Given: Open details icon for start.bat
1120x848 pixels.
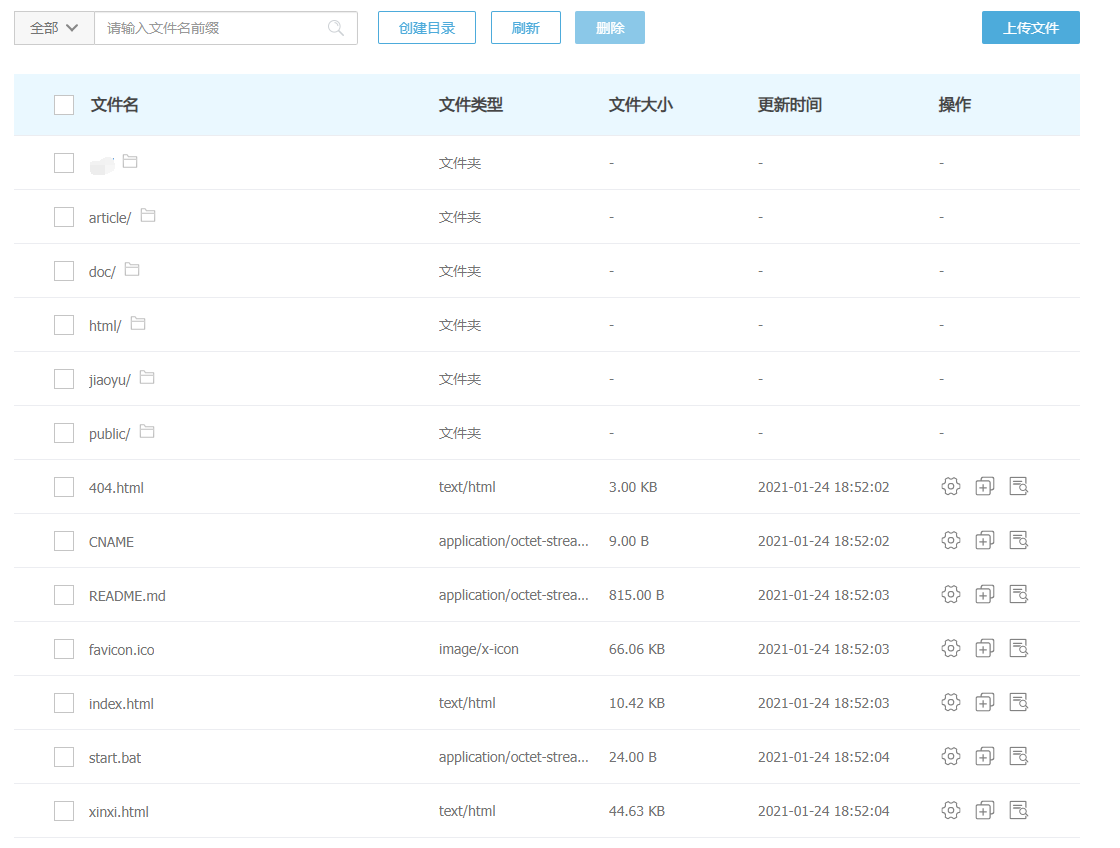Looking at the screenshot, I should click(1019, 757).
